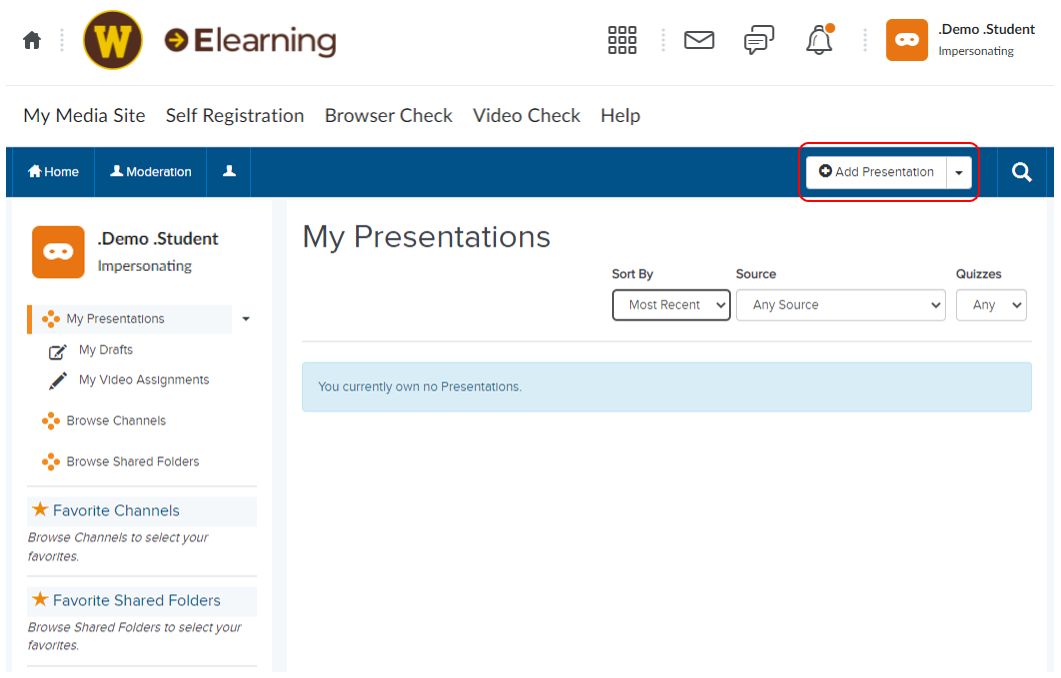Image resolution: width=1061 pixels, height=678 pixels.
Task: Open the apps grid icon
Action: tap(621, 39)
